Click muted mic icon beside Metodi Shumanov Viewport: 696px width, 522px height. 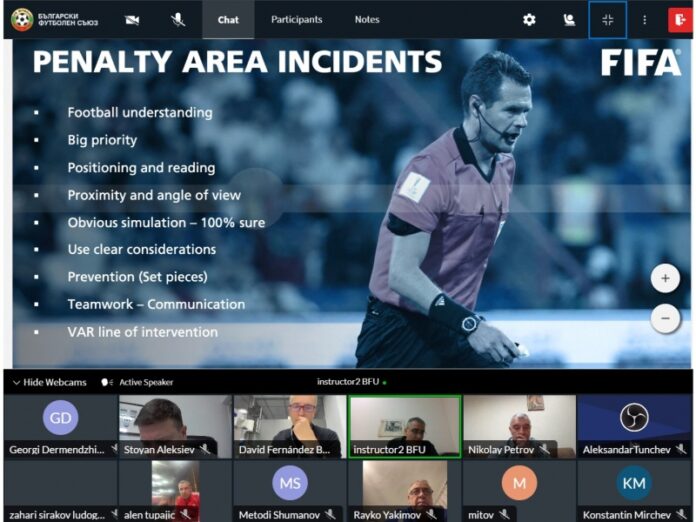330,514
